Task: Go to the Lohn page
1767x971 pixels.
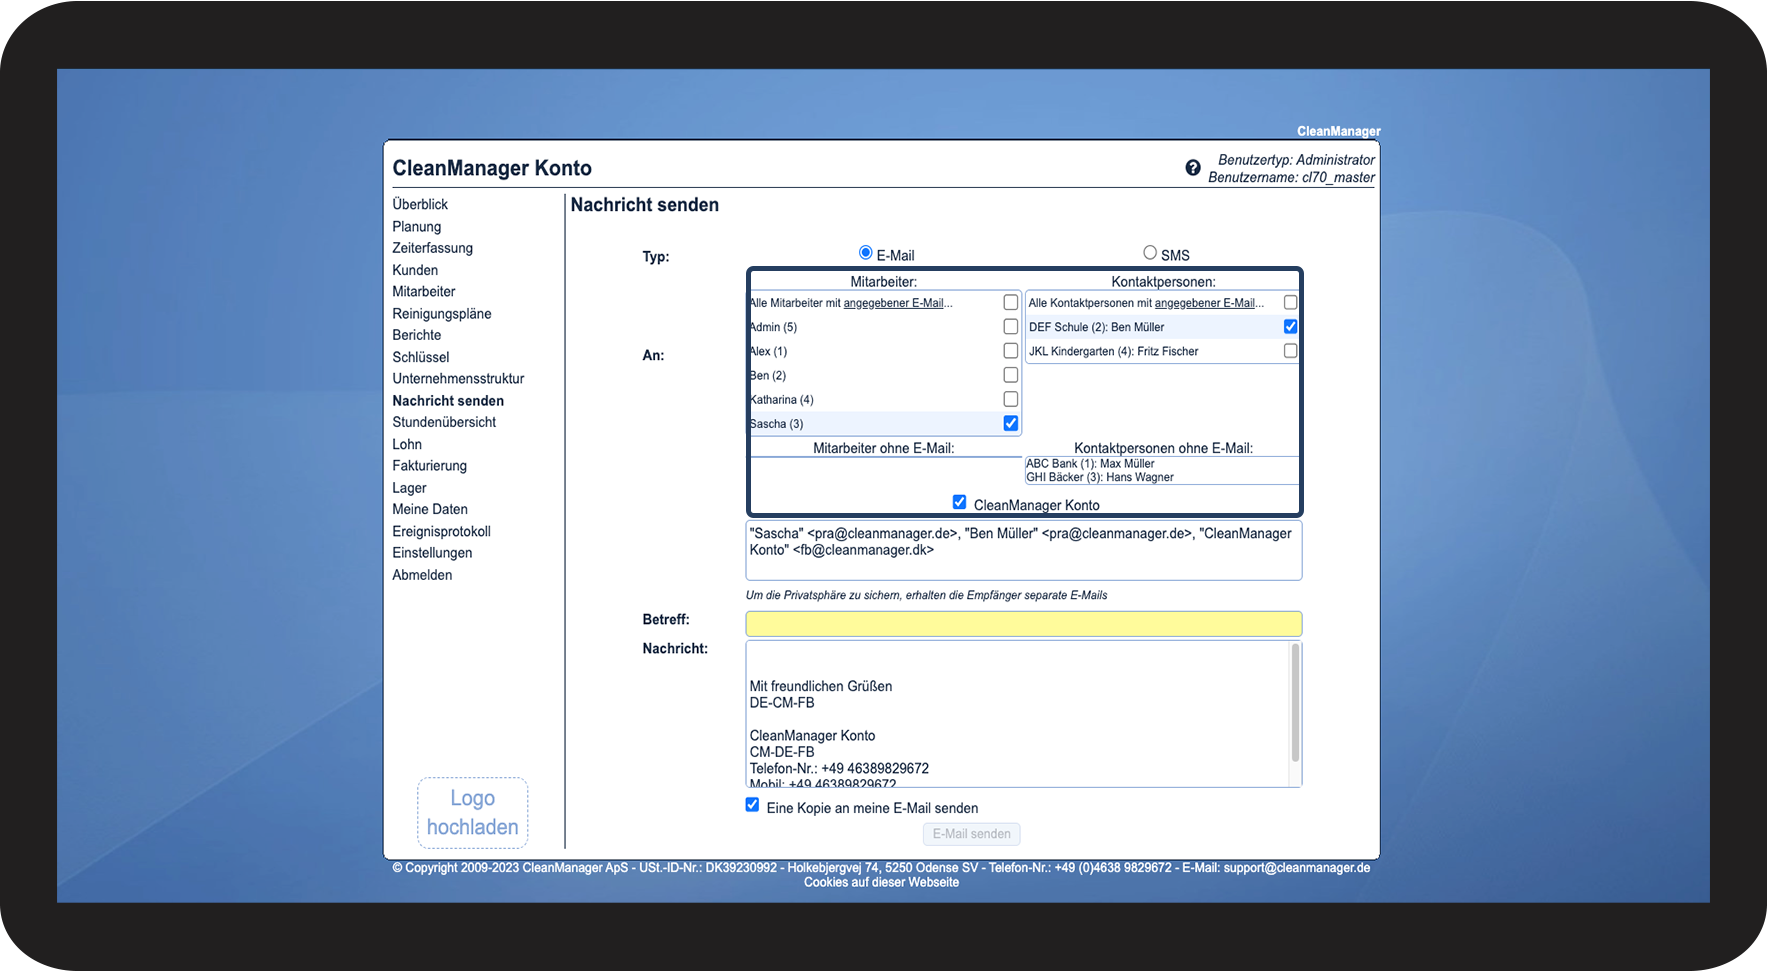Action: pos(407,444)
